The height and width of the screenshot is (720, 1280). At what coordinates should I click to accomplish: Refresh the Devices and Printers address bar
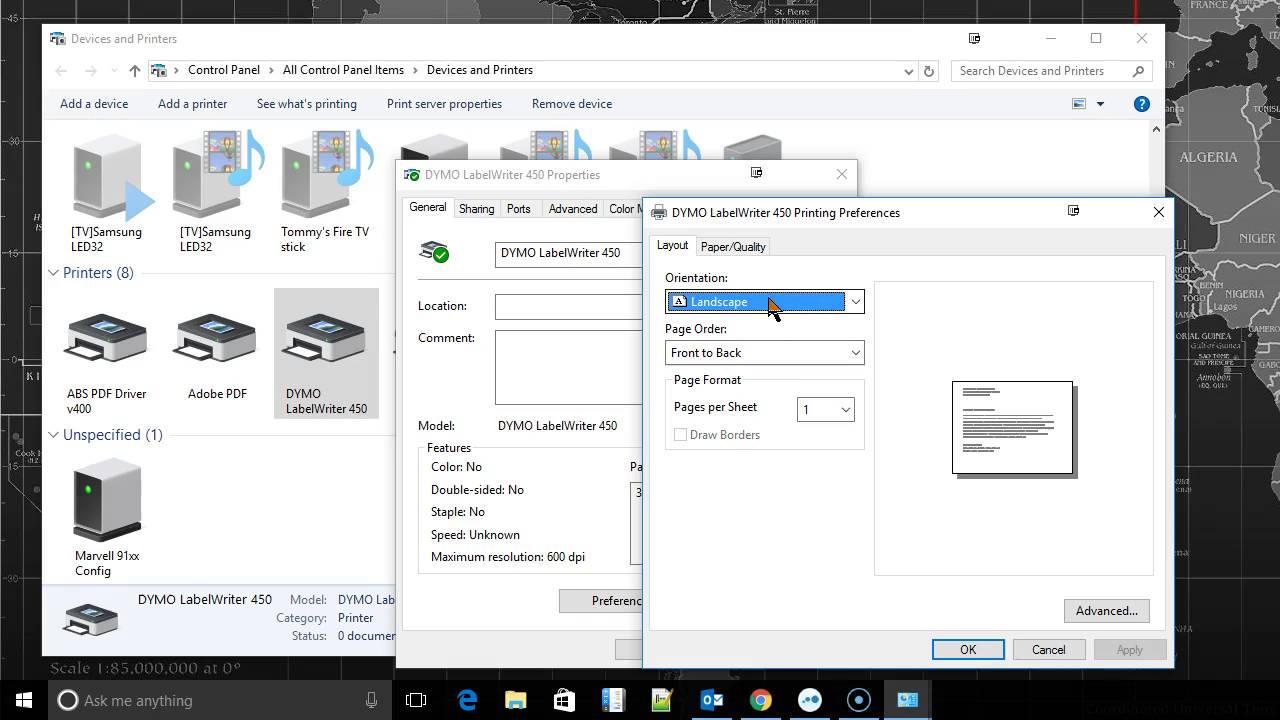pyautogui.click(x=929, y=71)
